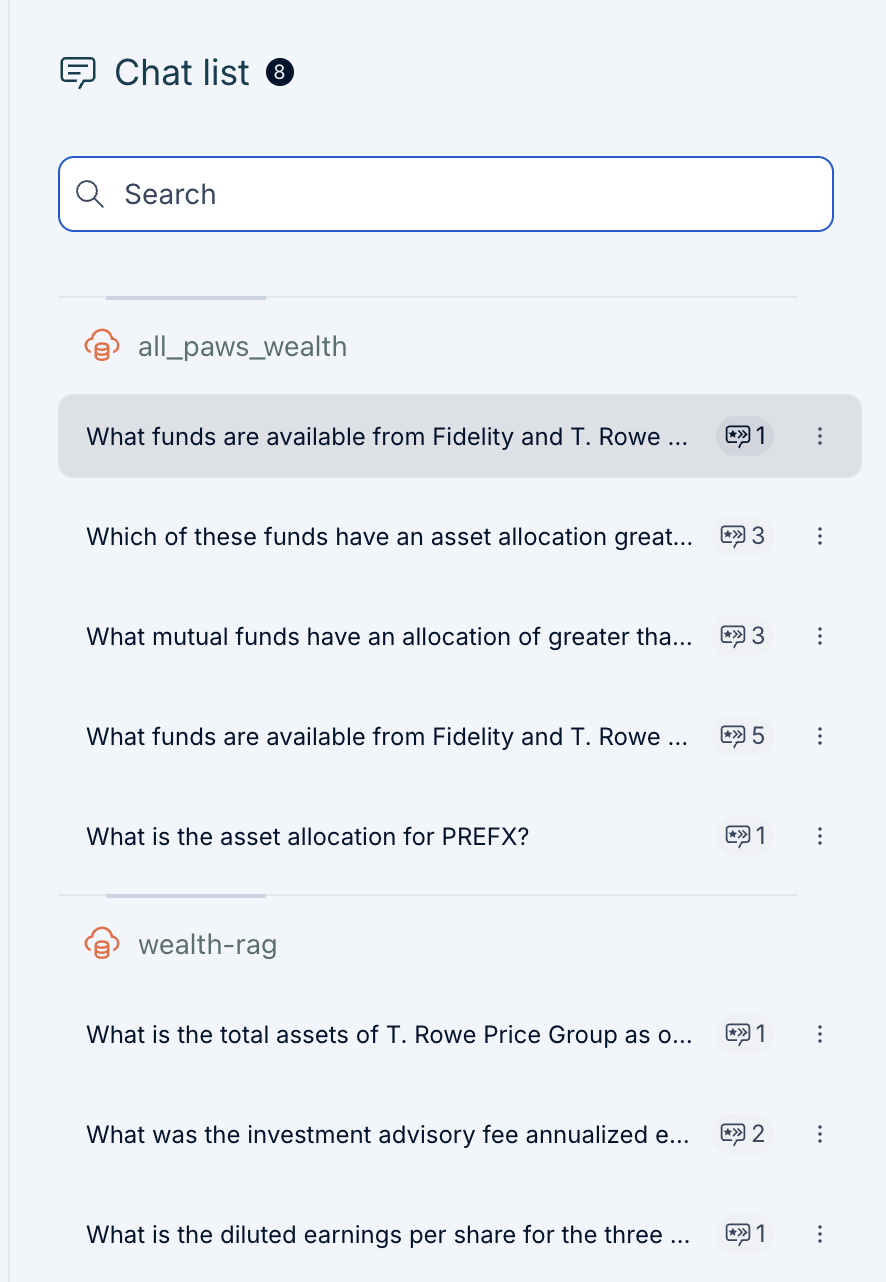
Task: Open kebab menu for diluted earnings chat
Action: click(x=820, y=1234)
